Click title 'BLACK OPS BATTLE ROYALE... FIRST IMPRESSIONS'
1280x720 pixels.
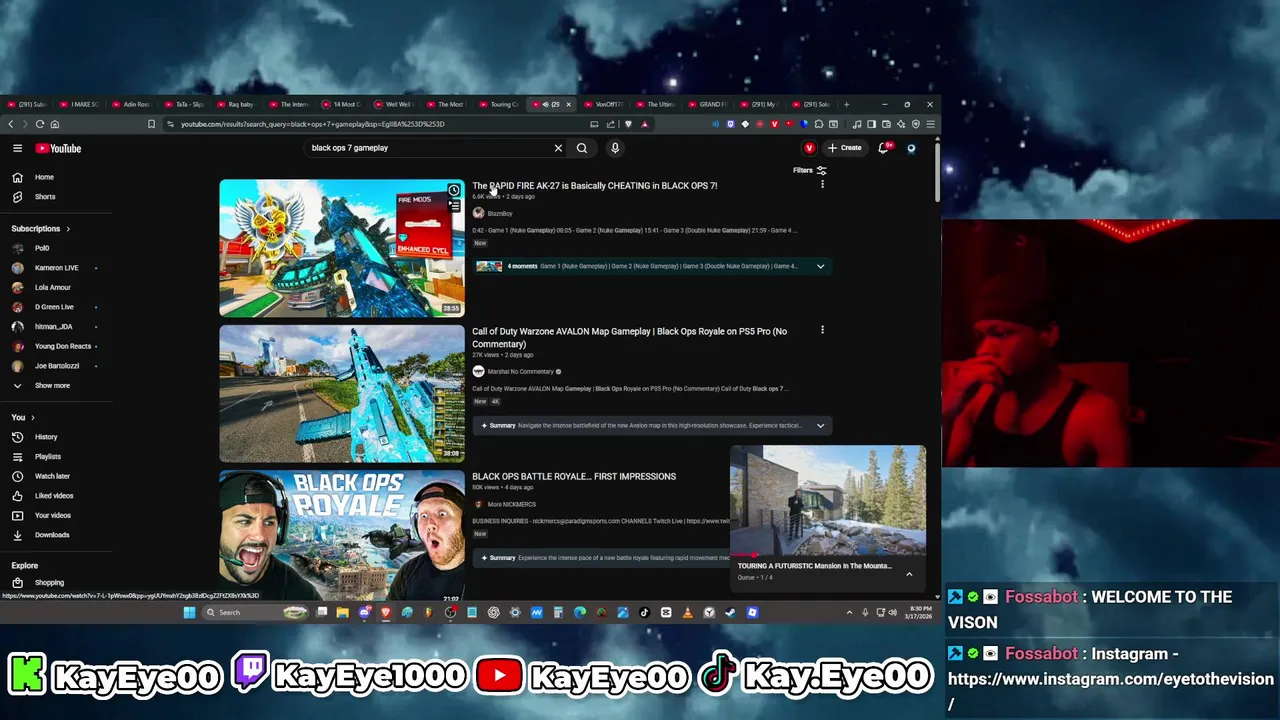click(574, 477)
